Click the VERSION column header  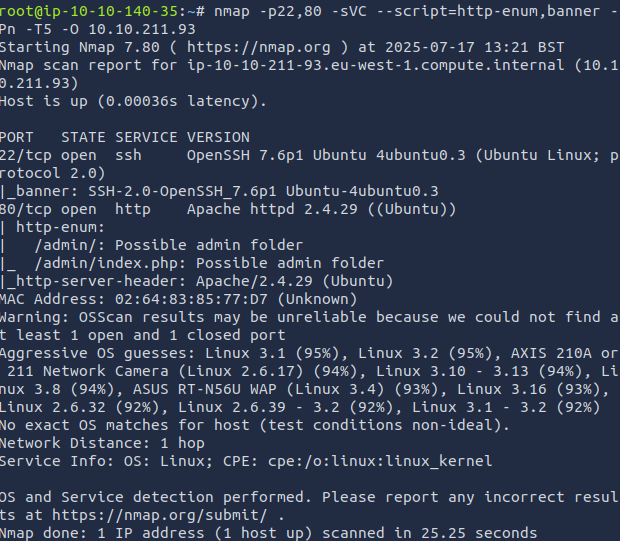(218, 137)
